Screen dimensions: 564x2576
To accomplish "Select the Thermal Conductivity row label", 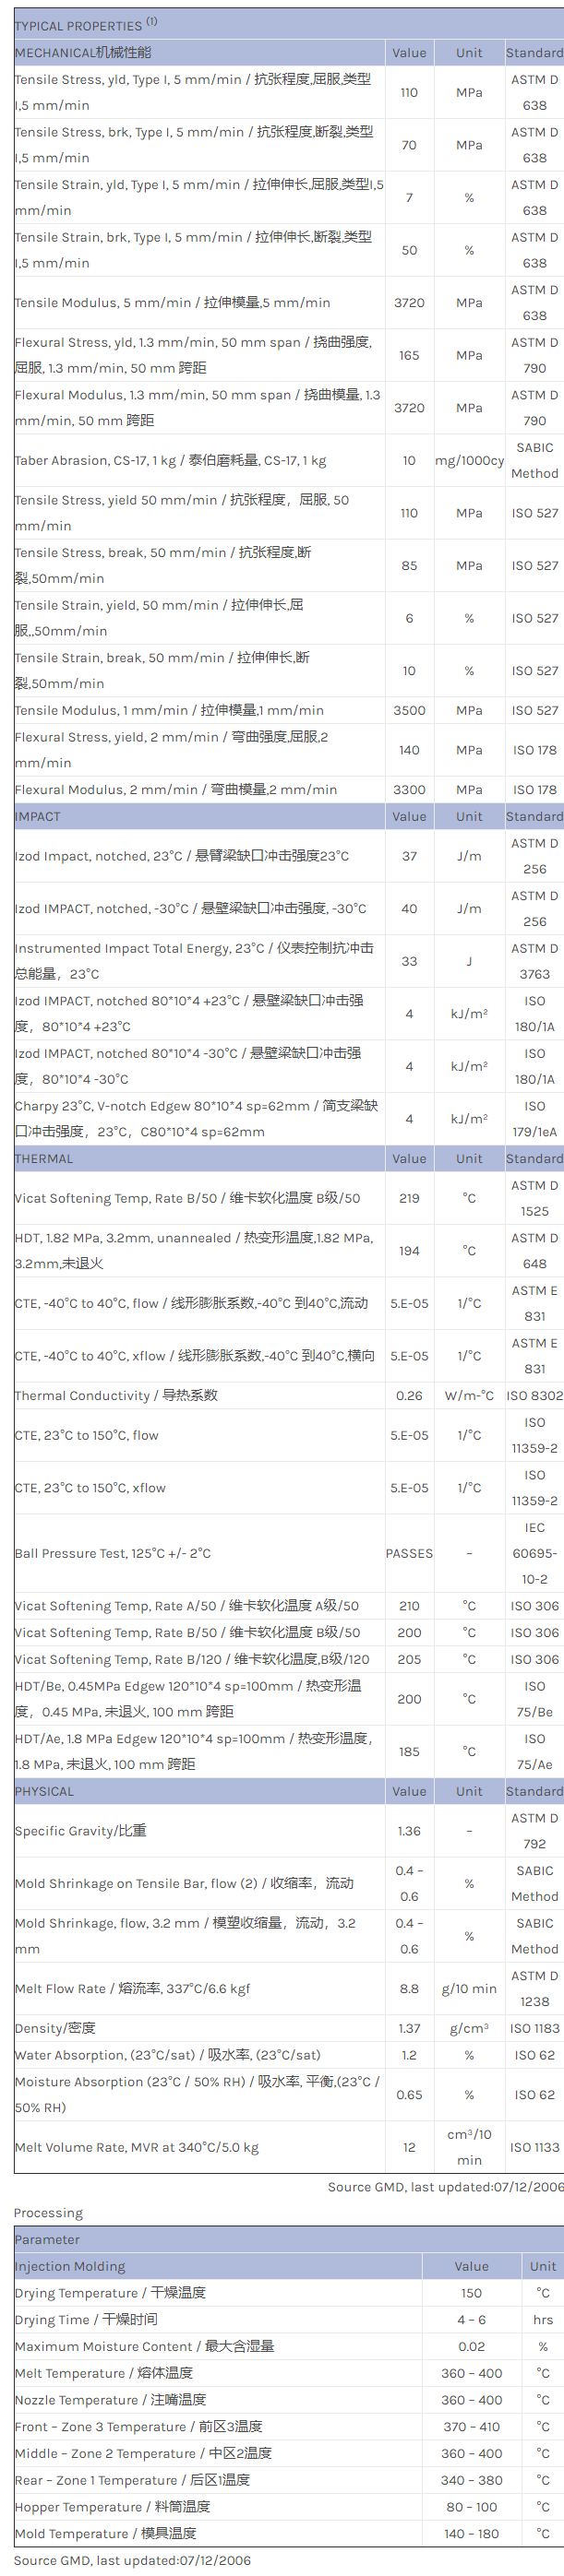I will click(116, 1395).
